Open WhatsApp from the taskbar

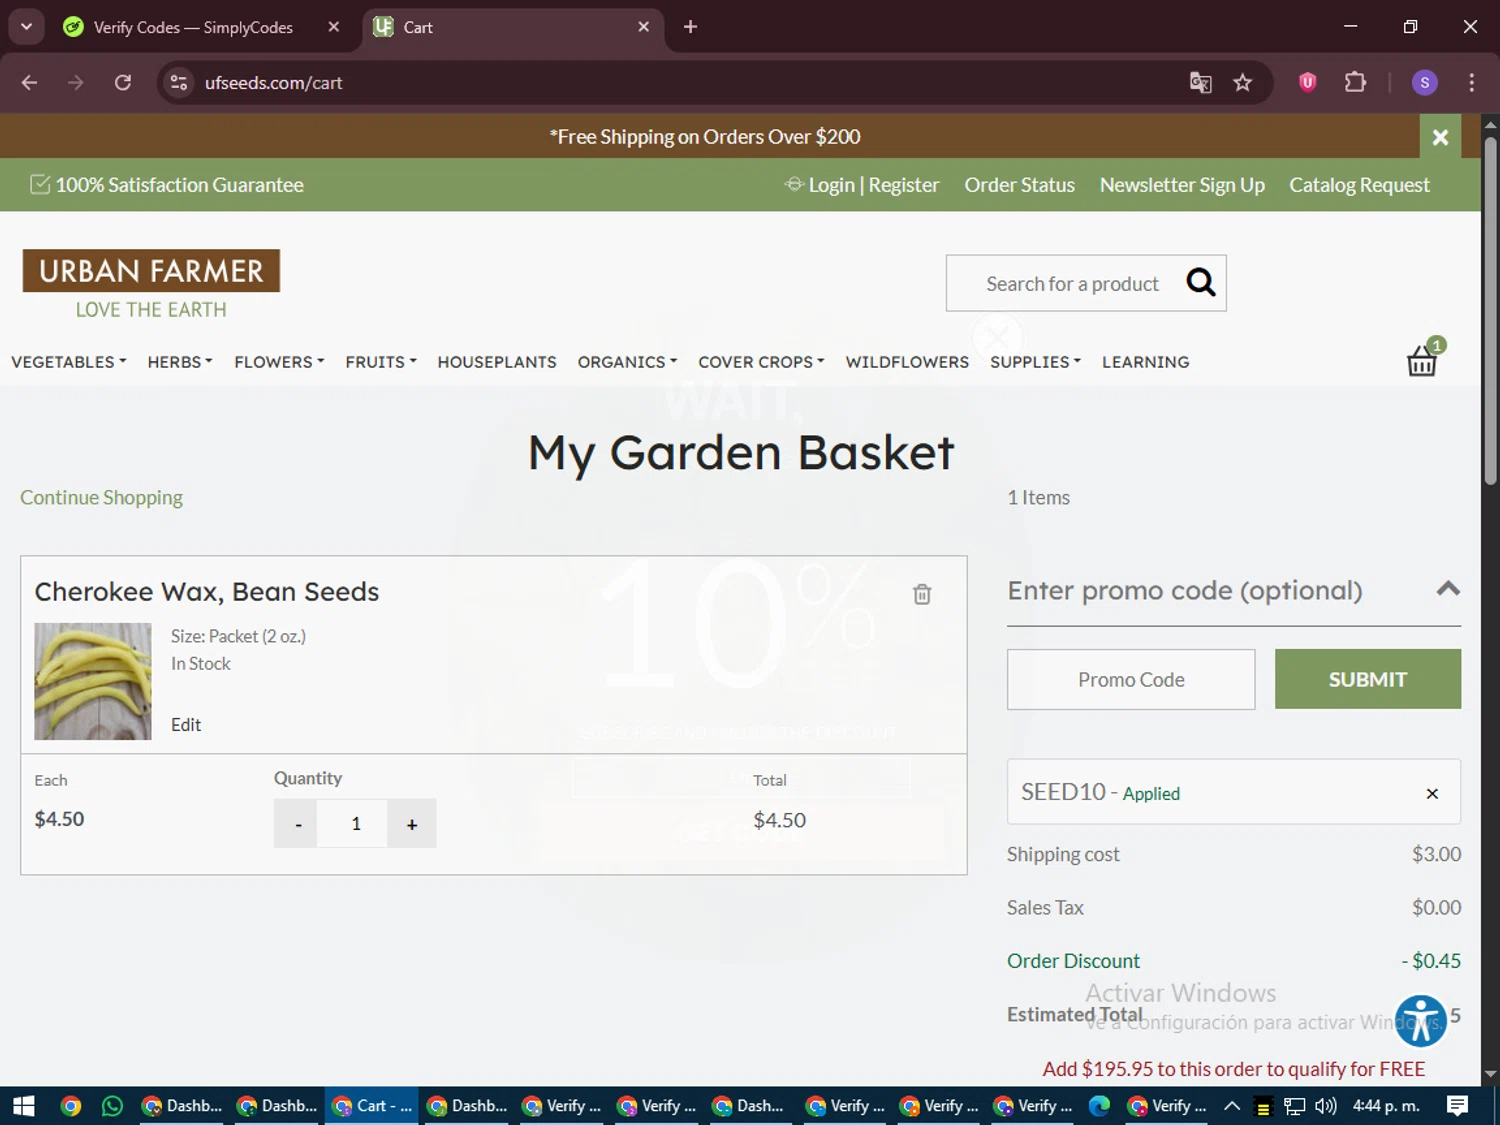[x=112, y=1106]
